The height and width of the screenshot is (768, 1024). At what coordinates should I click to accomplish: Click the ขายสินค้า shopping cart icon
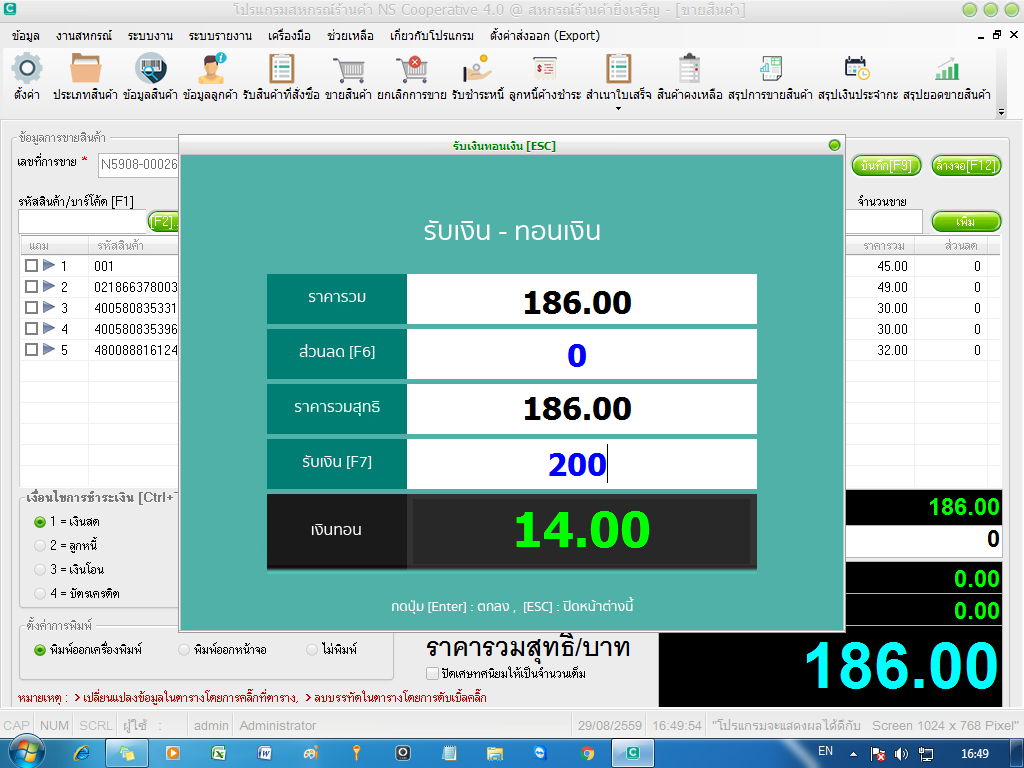pyautogui.click(x=348, y=69)
